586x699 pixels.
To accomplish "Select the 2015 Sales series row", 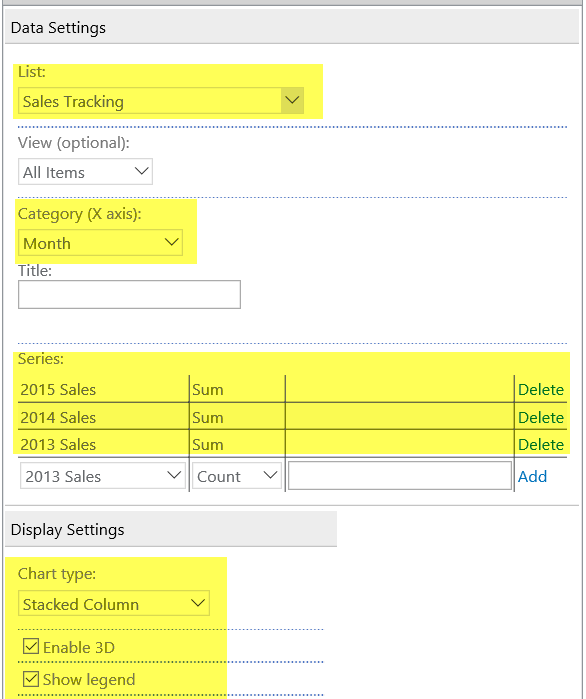I will [x=292, y=389].
